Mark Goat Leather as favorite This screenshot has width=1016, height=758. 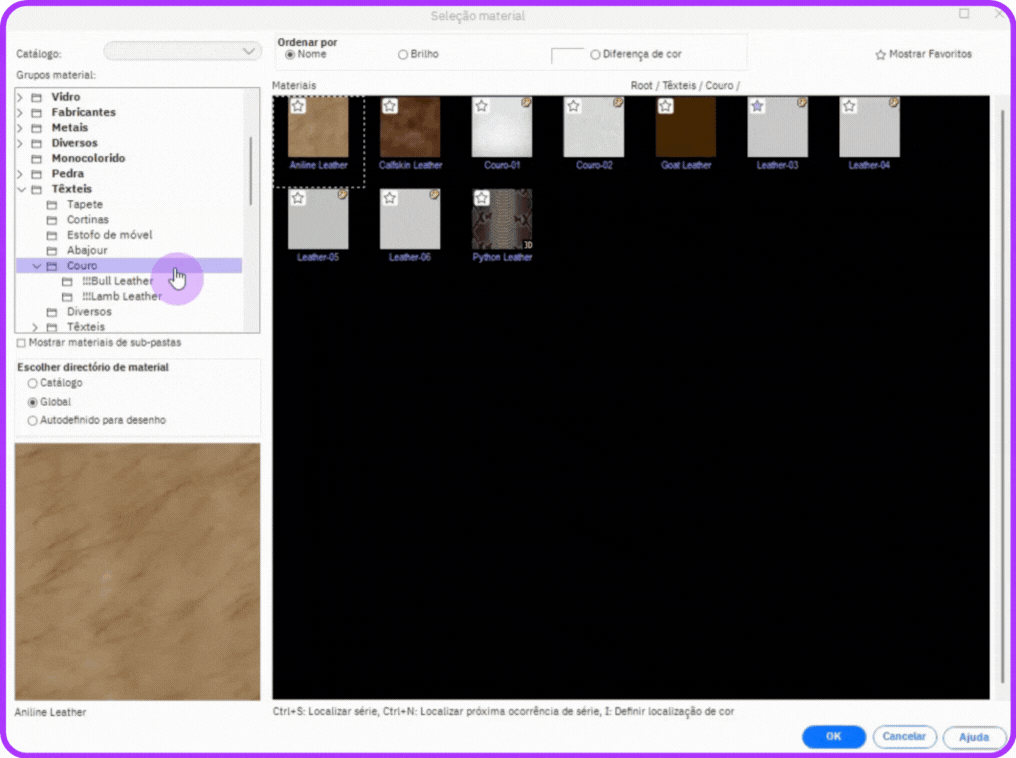(x=666, y=106)
